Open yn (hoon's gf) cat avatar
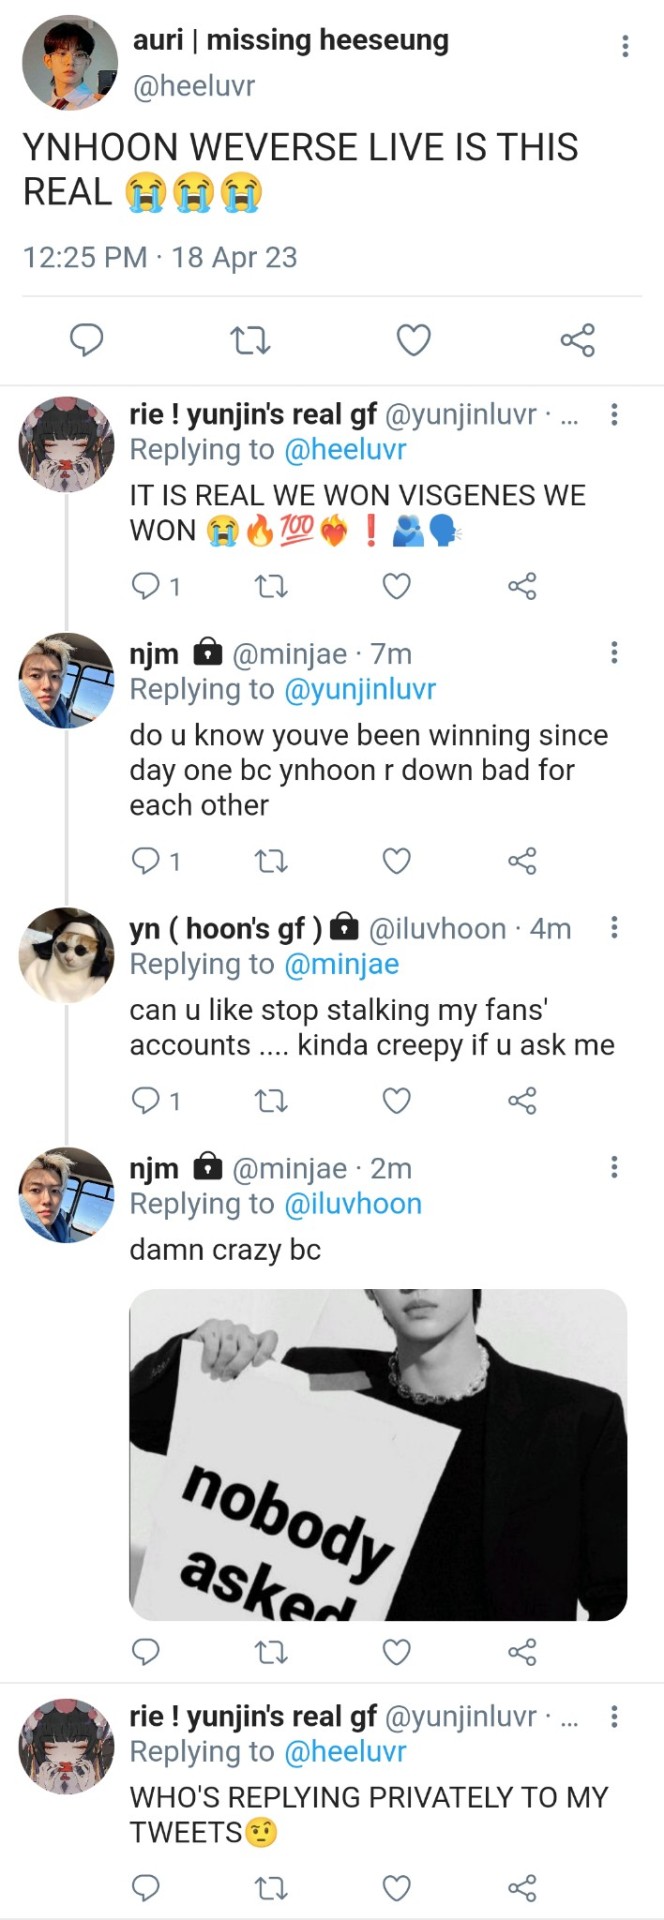The height and width of the screenshot is (1920, 664). (x=67, y=955)
